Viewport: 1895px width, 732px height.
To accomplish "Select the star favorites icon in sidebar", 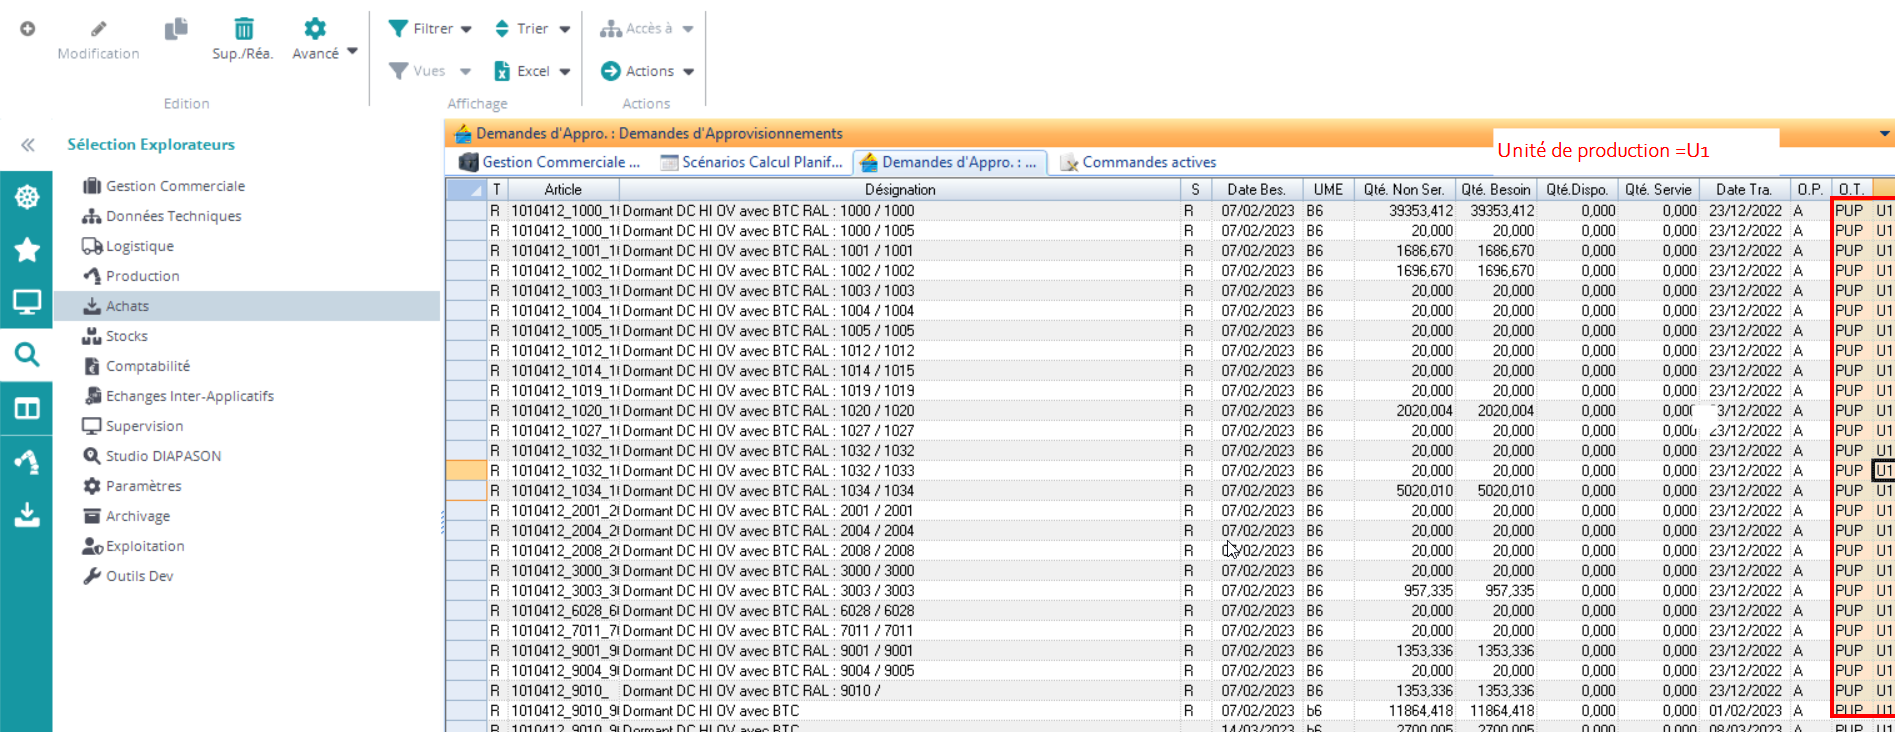I will point(27,249).
